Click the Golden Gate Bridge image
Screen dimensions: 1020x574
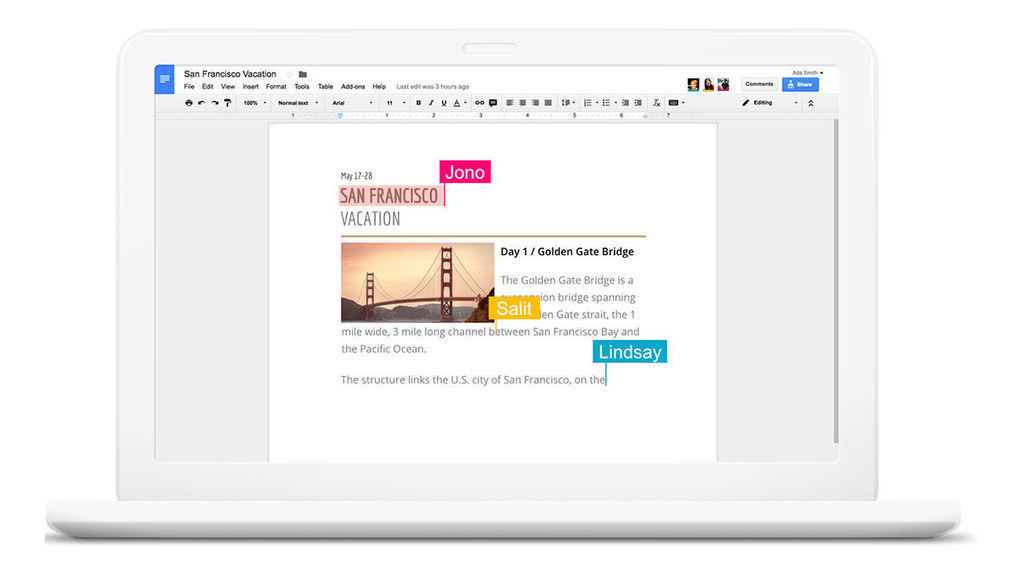[x=417, y=282]
